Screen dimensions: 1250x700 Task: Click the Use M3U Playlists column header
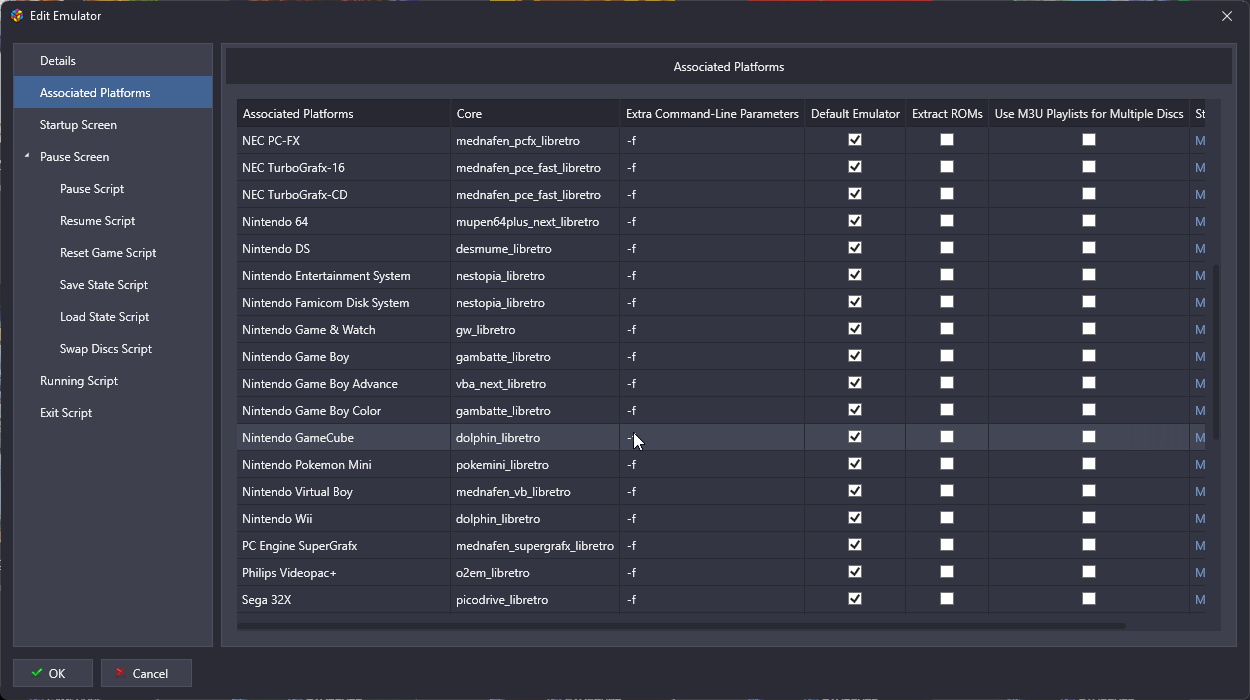pyautogui.click(x=1089, y=114)
